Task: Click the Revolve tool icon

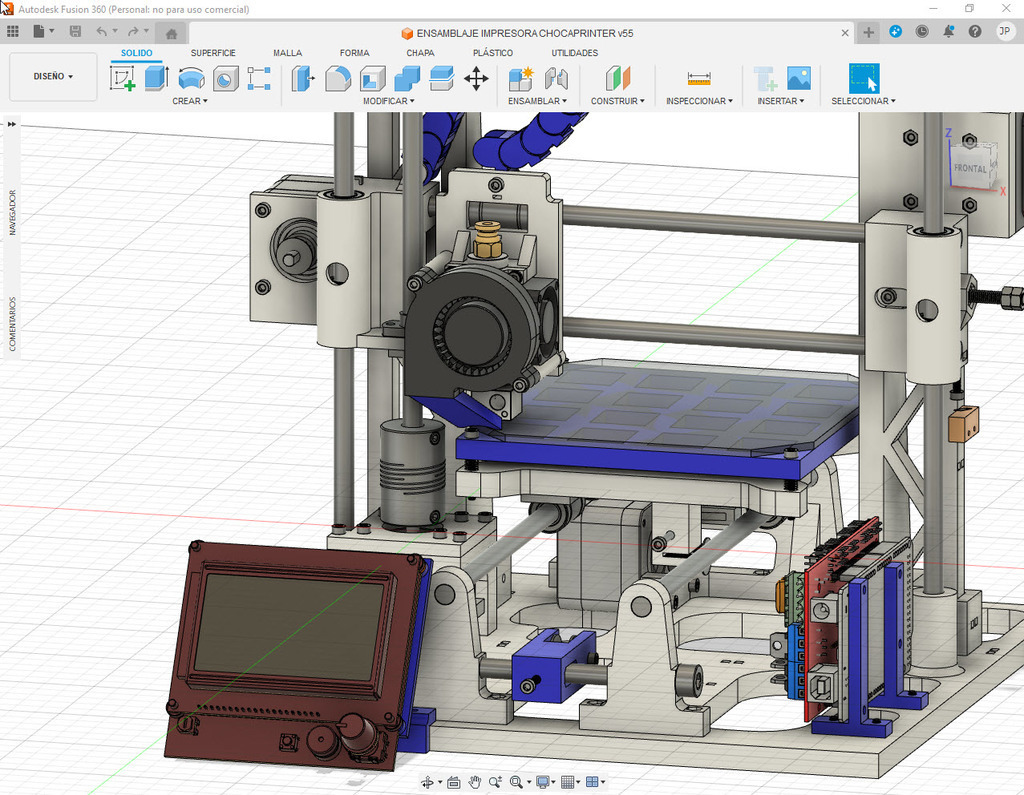Action: (191, 78)
